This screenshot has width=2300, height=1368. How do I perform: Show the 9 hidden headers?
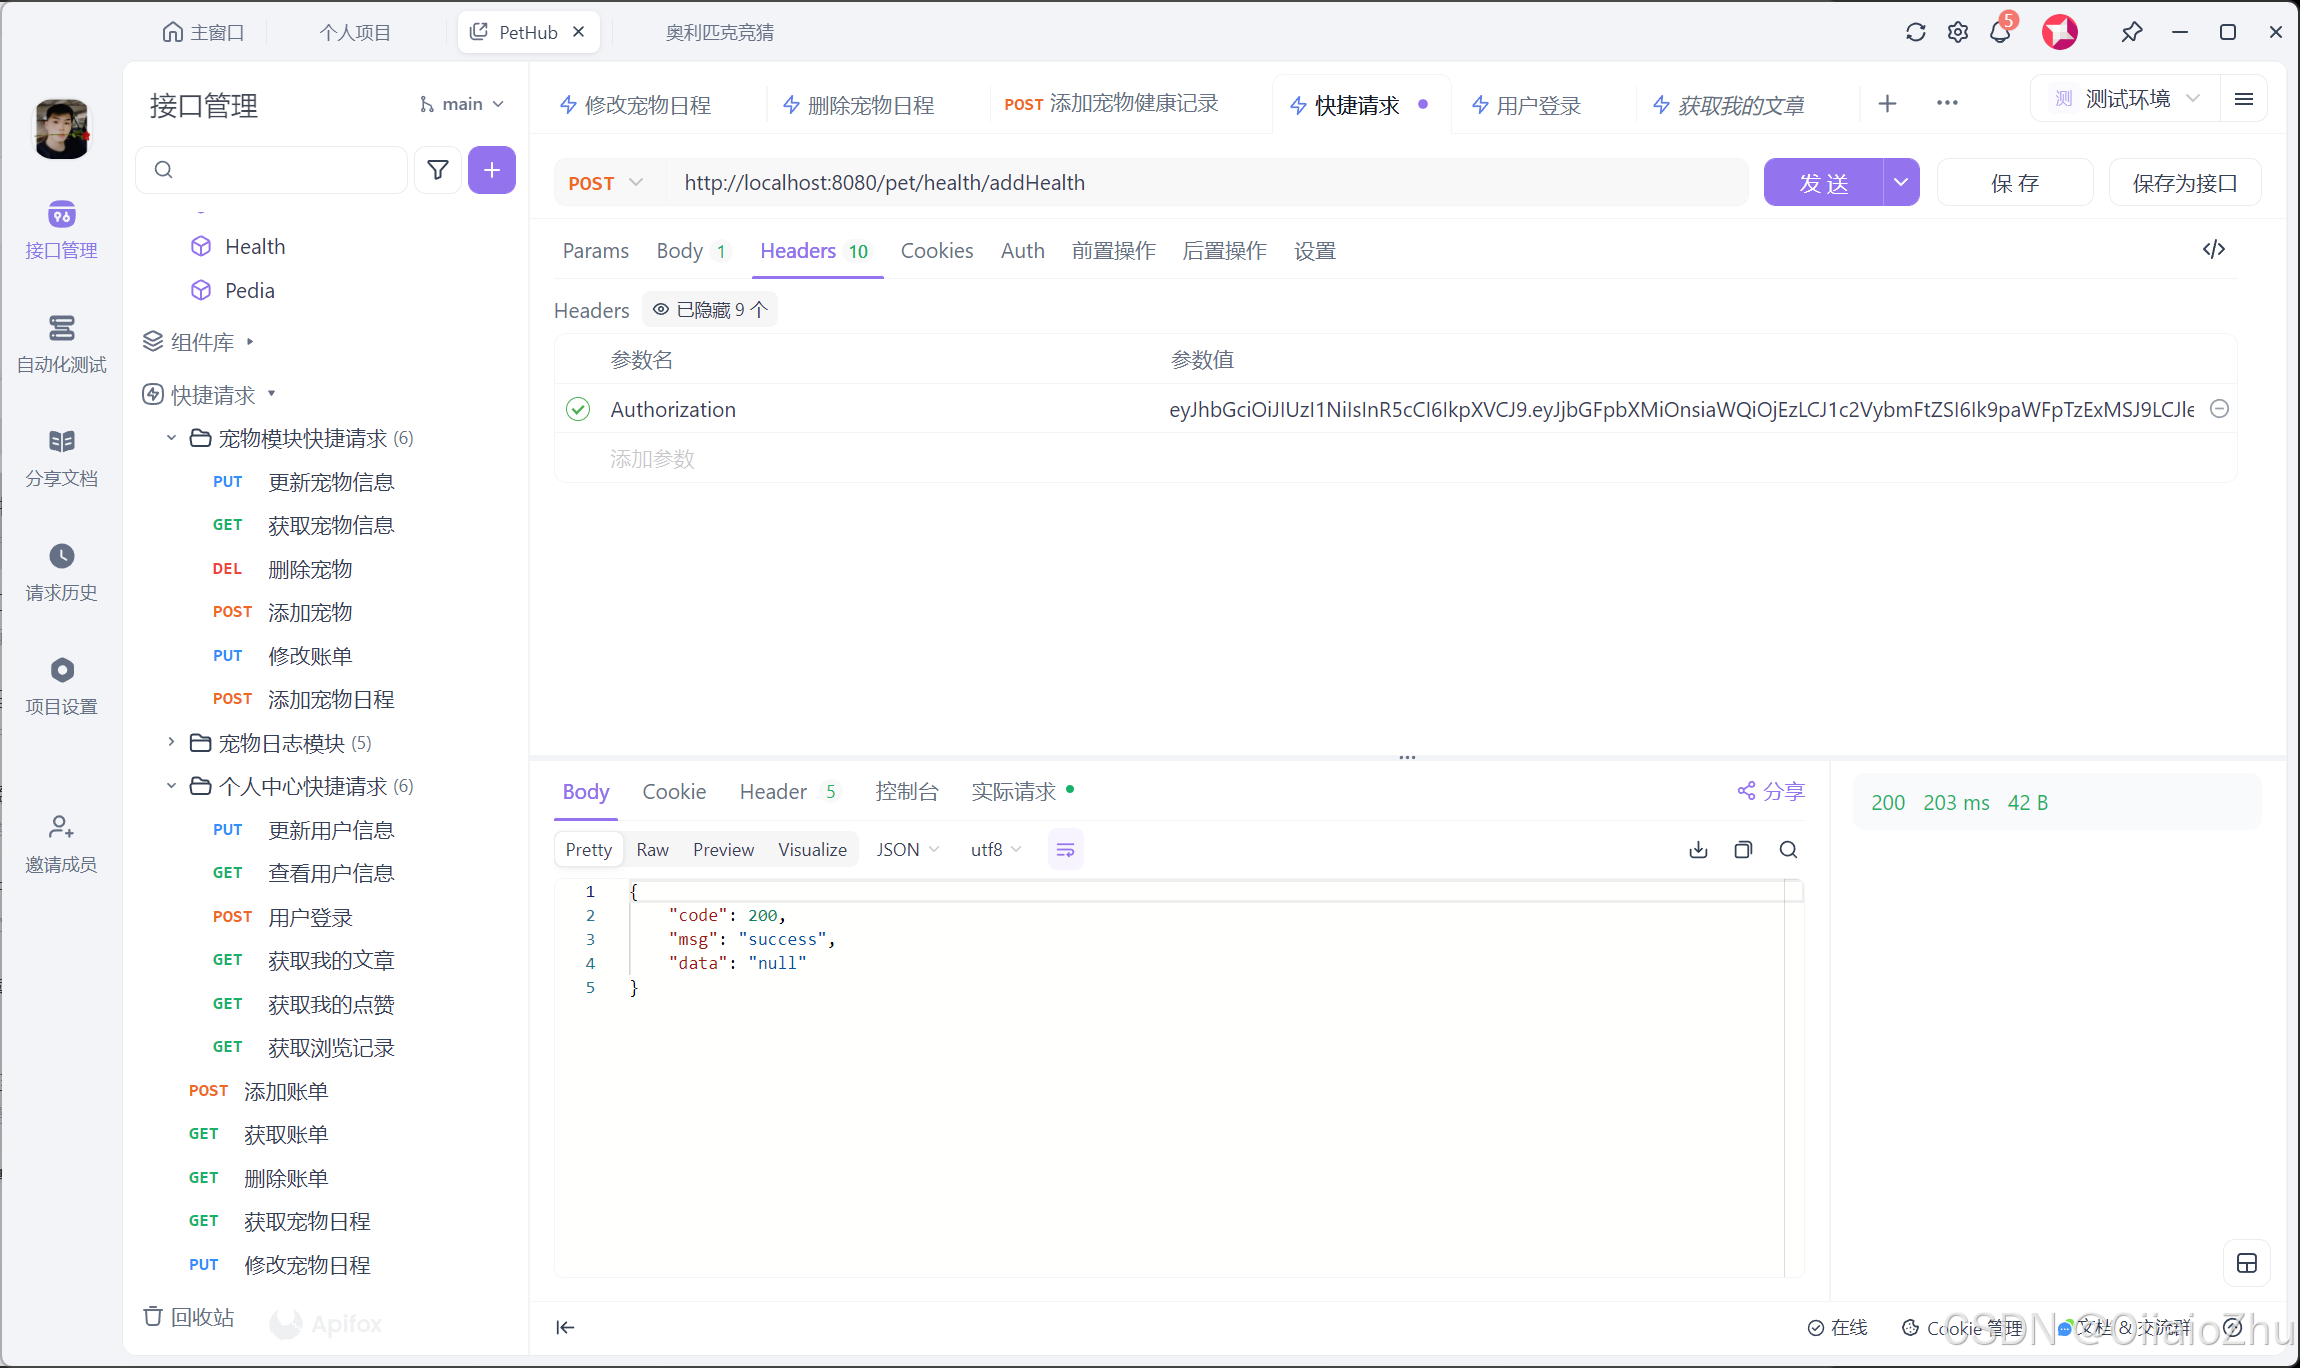point(709,309)
